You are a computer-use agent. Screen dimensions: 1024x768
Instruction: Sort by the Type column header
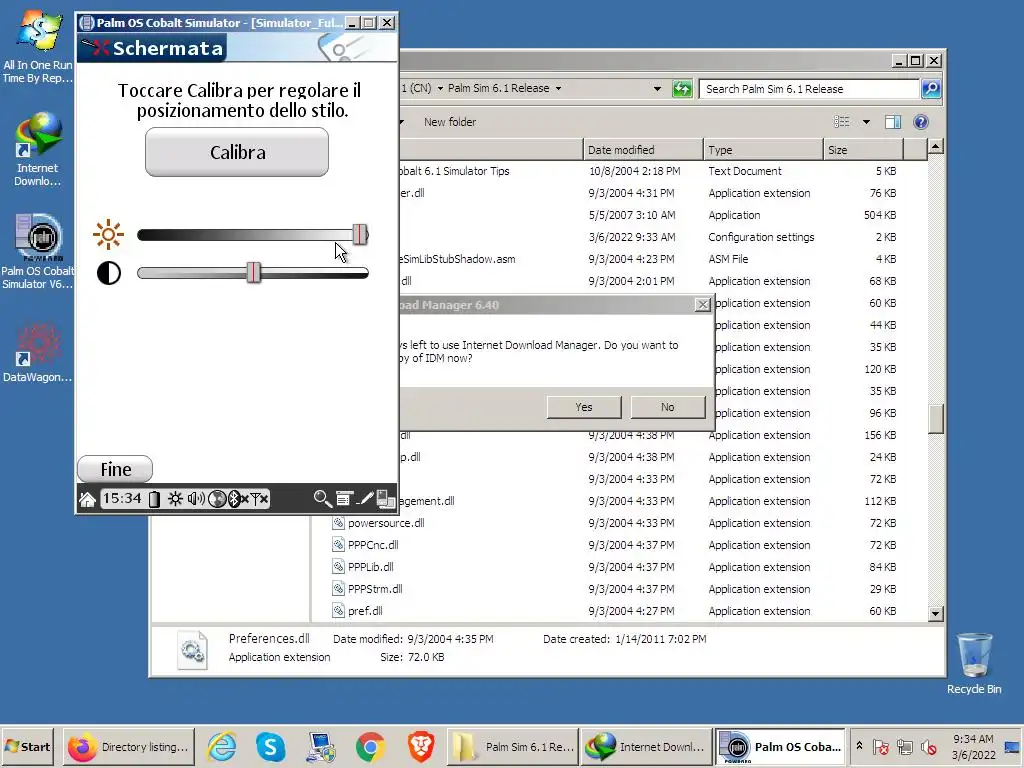763,150
